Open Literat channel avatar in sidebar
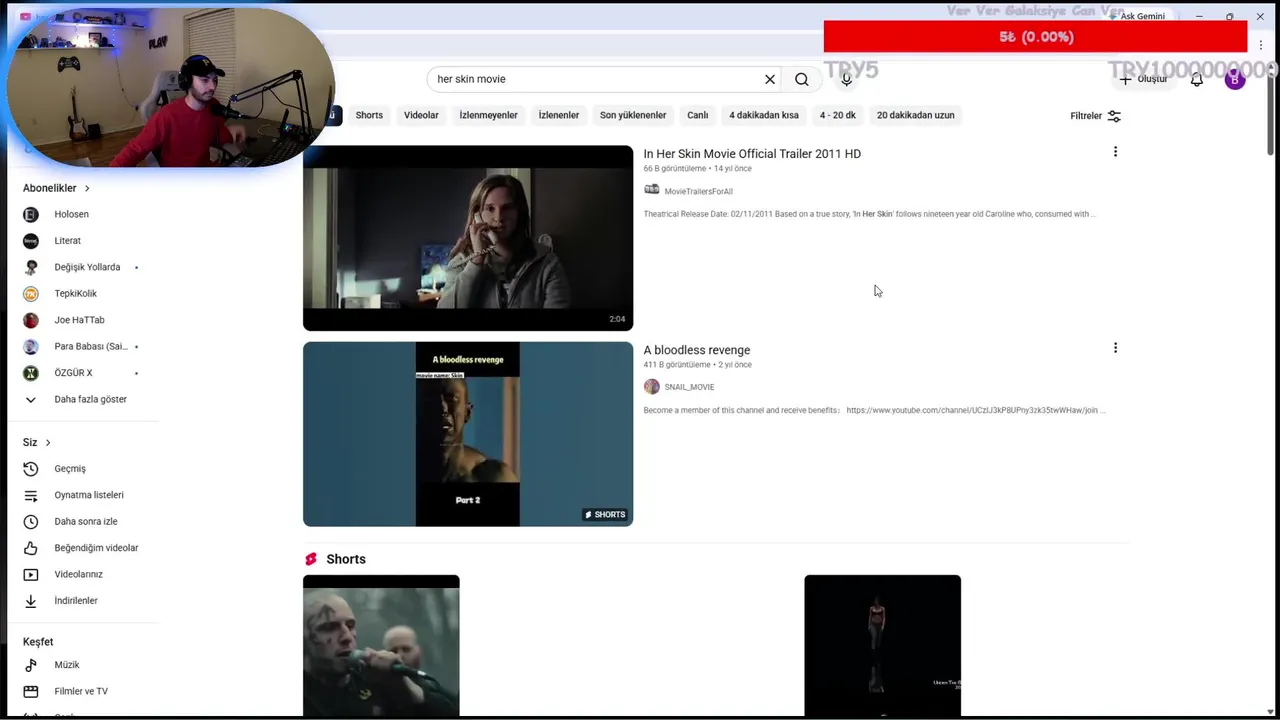Screen dimensions: 1280x720 tap(31, 241)
